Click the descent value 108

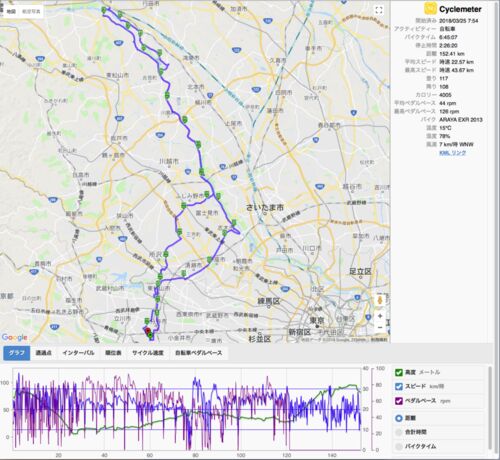(x=444, y=87)
